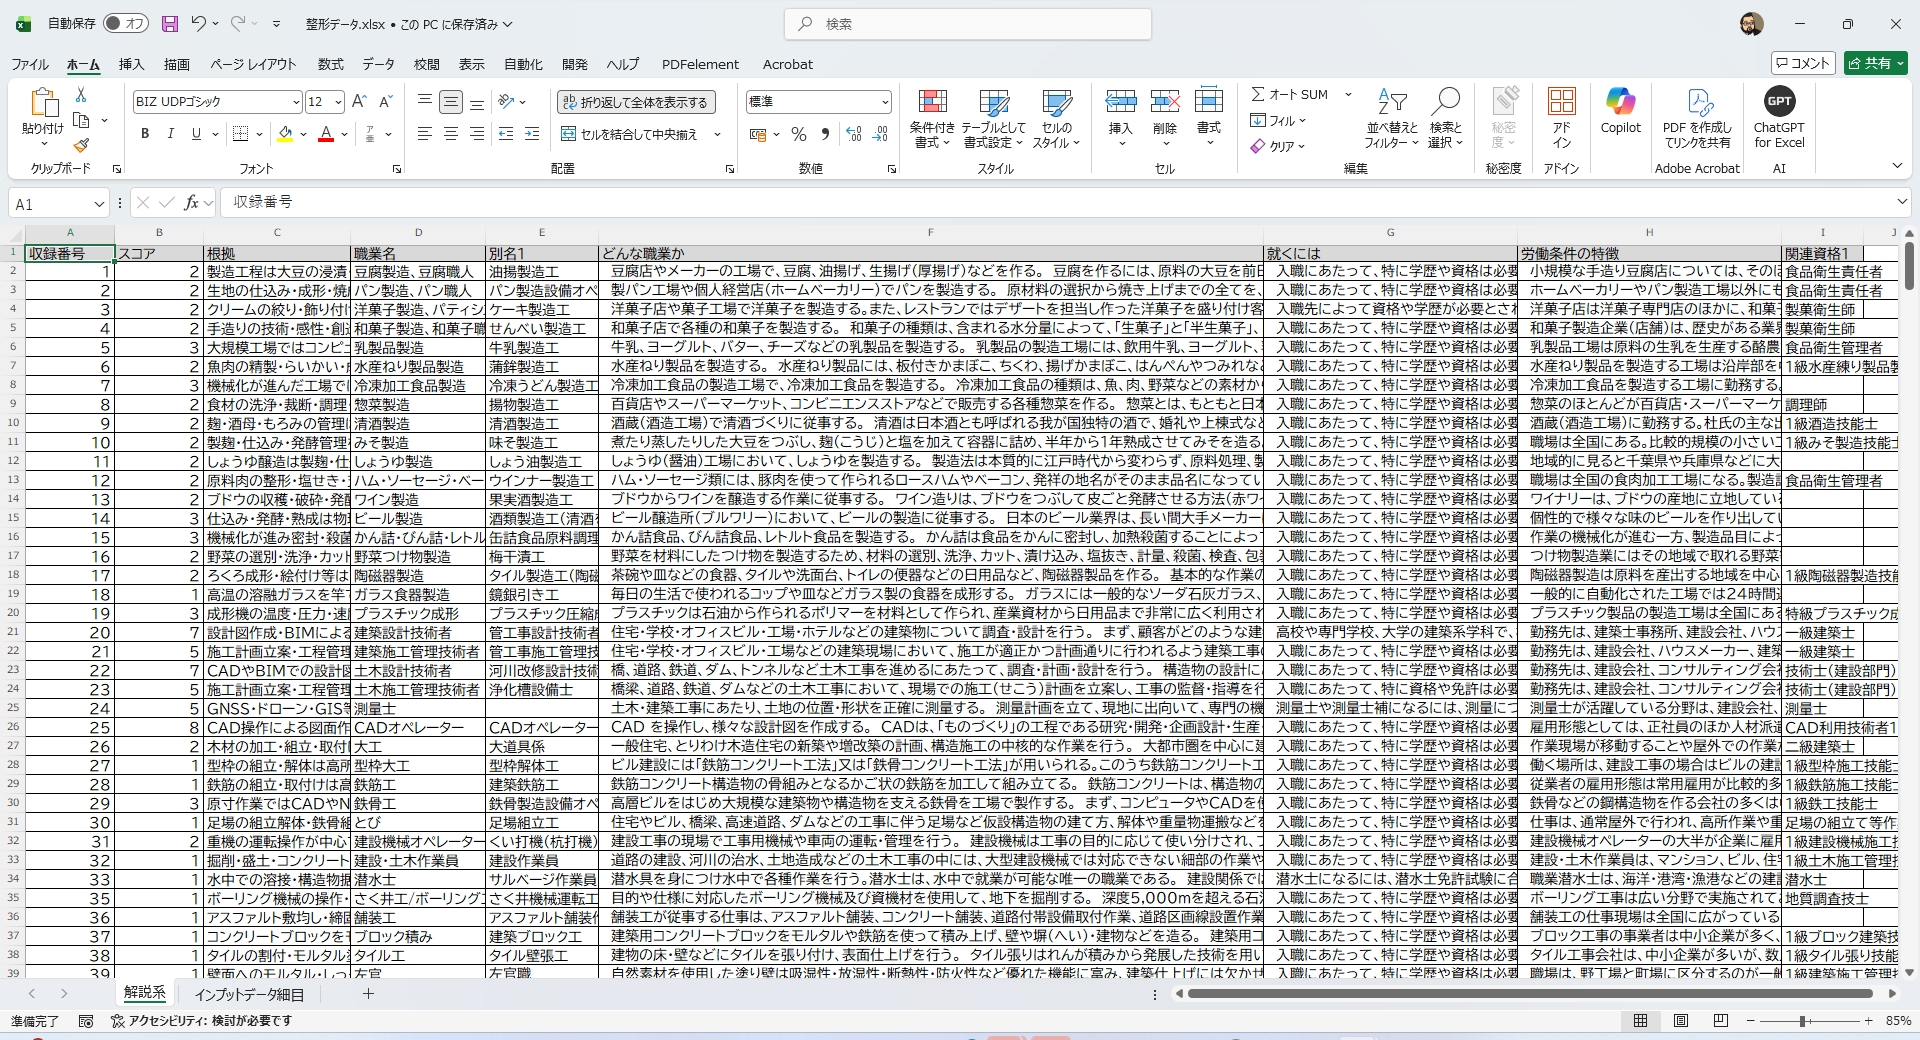
Task: Click inside the formula bar
Action: pos(600,202)
